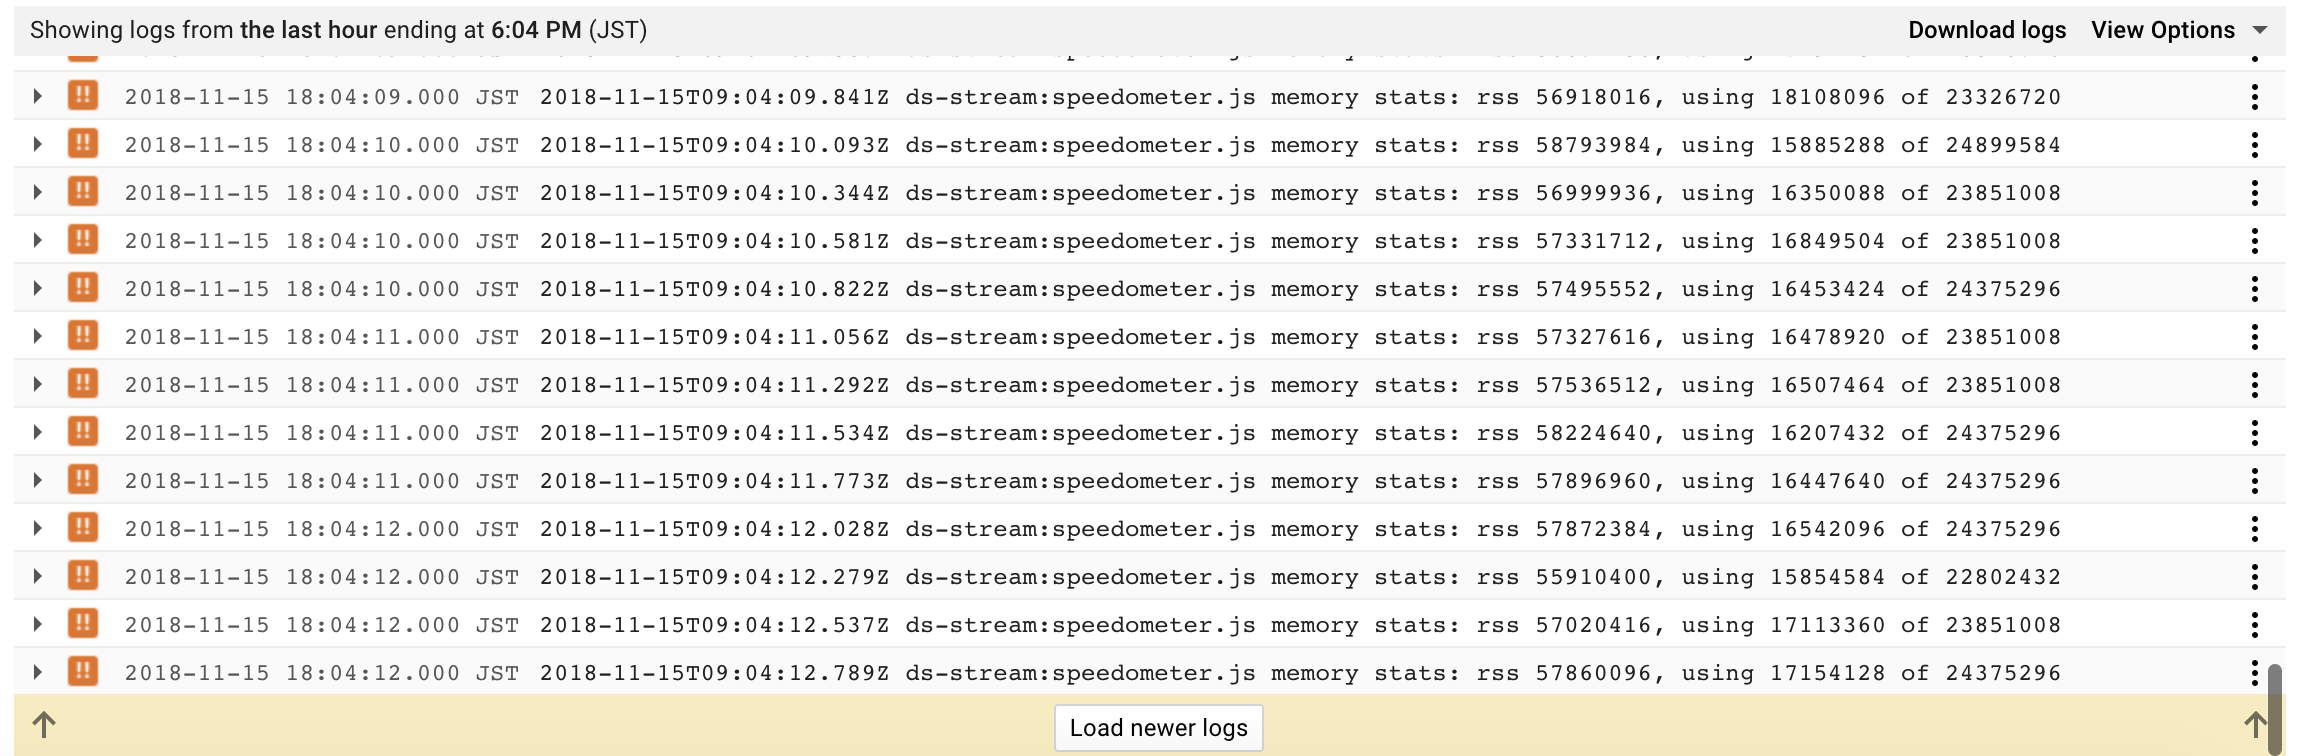Select log text 'using 17154128 of 24375296'
Viewport: 2302px width, 756px height.
1871,673
